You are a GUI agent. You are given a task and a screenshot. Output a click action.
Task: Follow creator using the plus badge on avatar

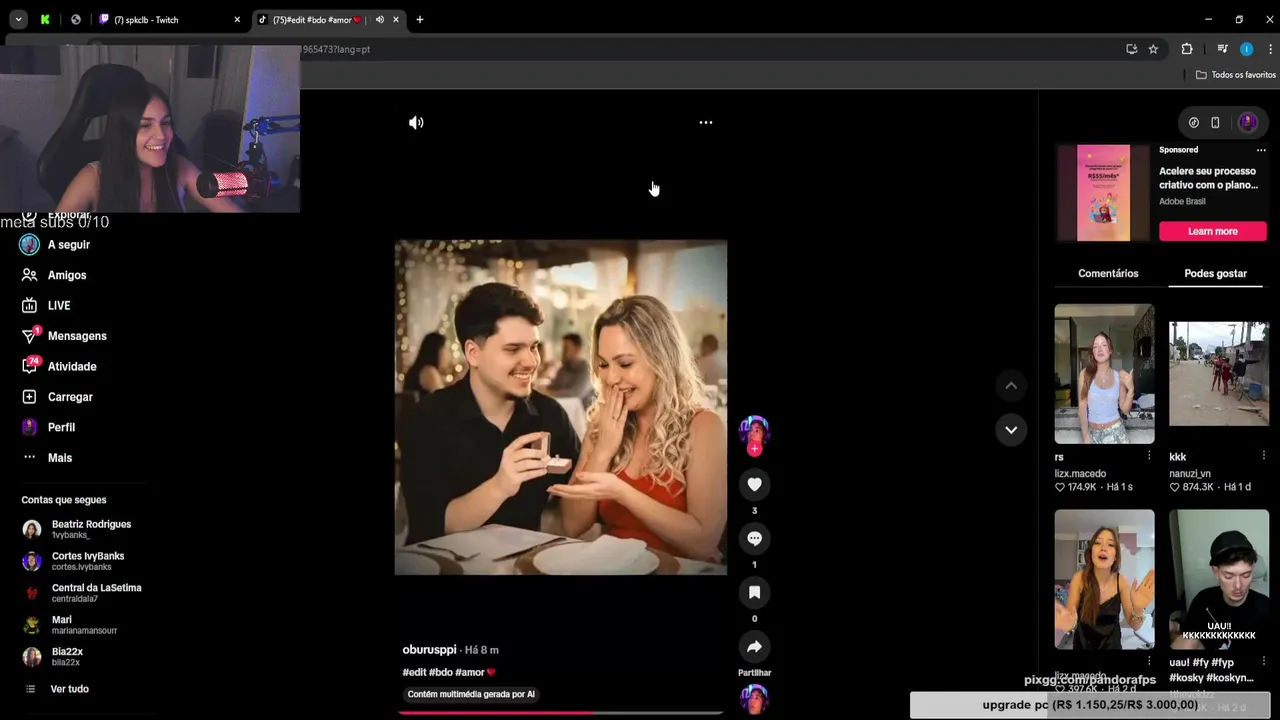(754, 450)
